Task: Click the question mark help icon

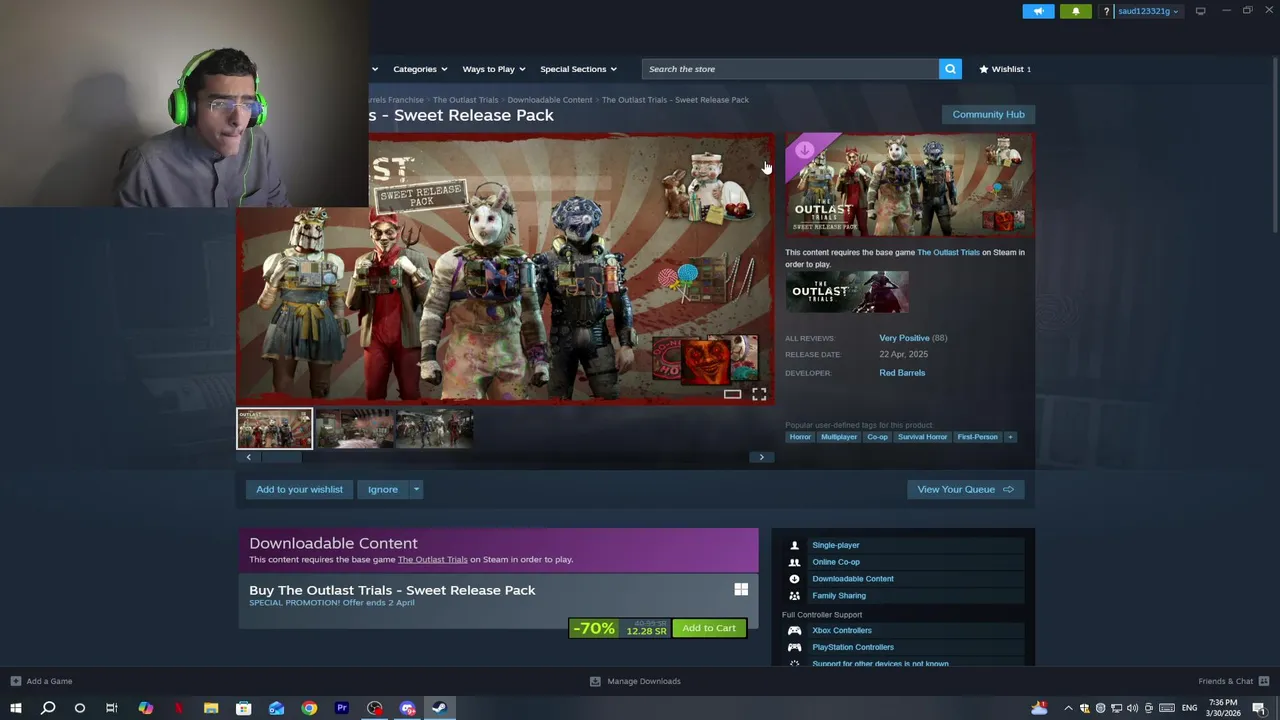Action: point(1106,11)
